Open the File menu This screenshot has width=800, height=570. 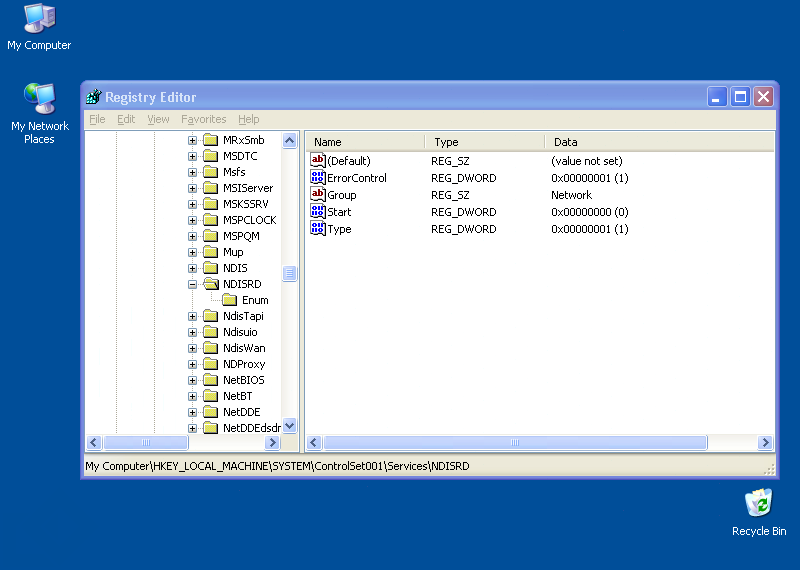tap(97, 119)
